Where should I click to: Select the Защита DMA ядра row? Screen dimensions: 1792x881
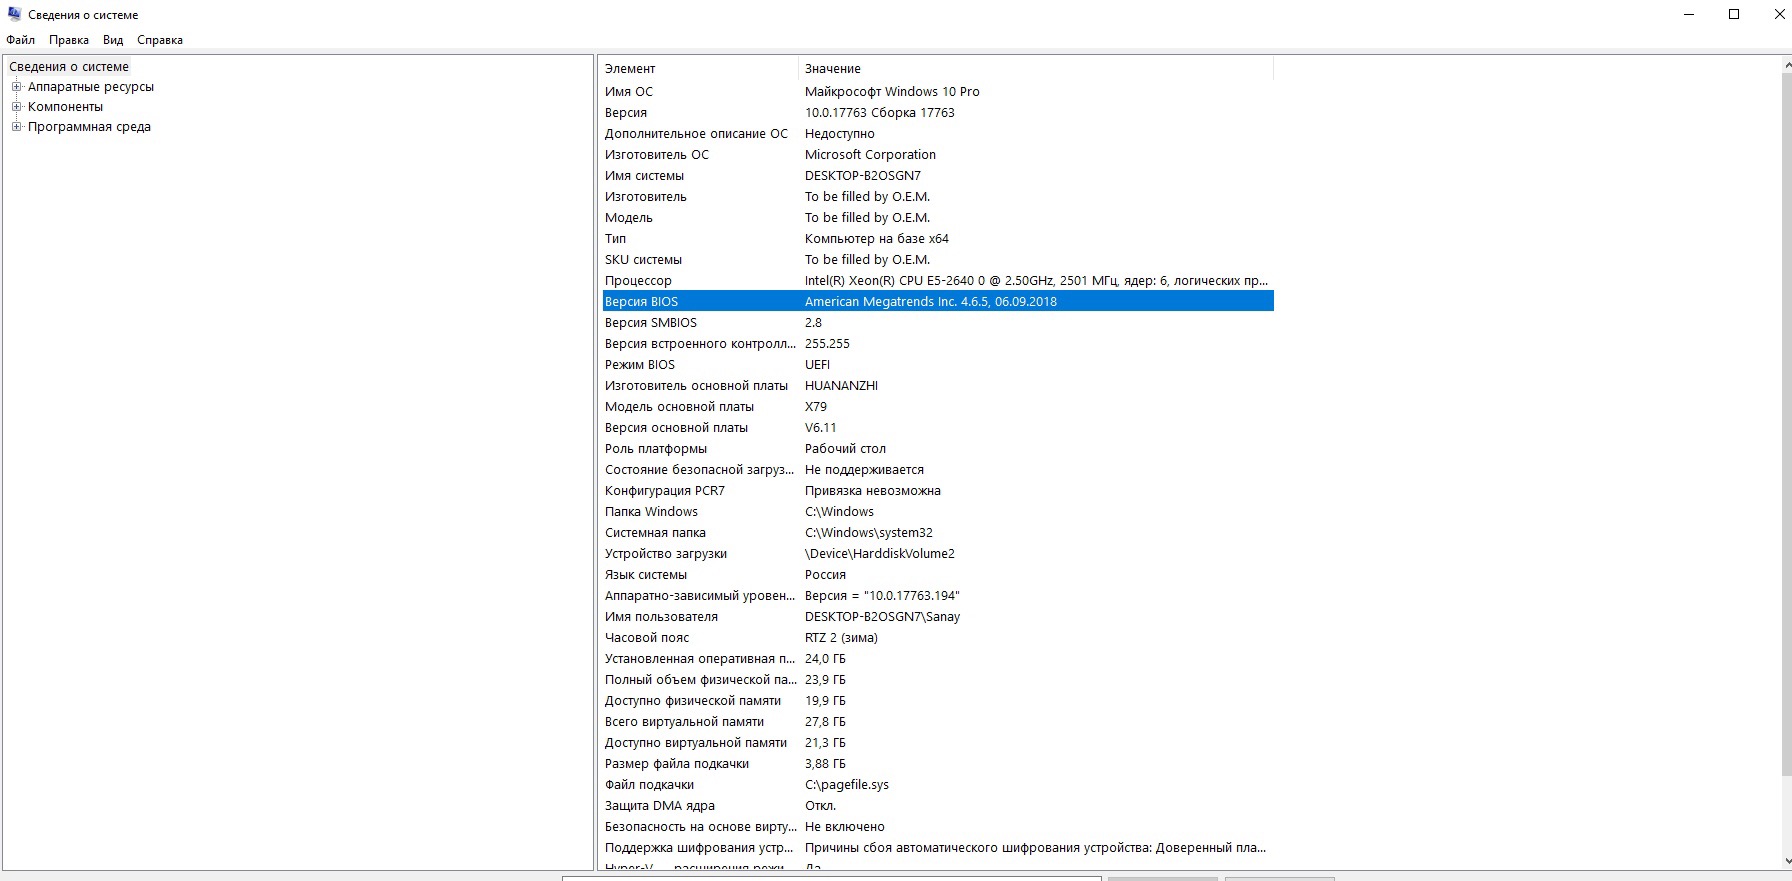pyautogui.click(x=936, y=806)
